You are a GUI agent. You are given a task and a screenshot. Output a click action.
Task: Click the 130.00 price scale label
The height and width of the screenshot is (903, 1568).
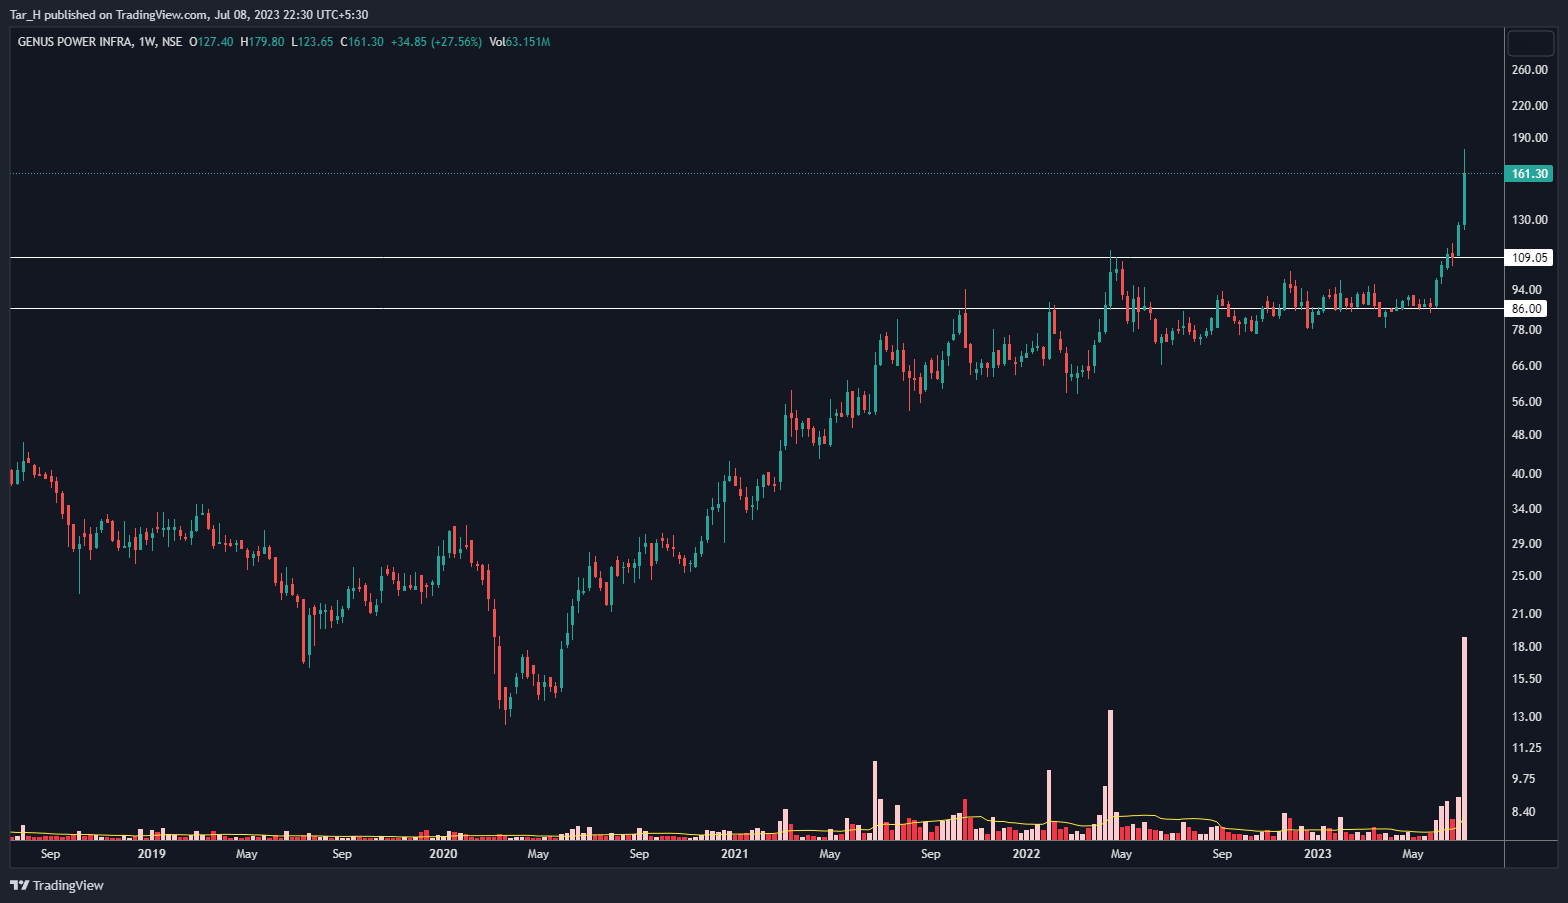[1530, 220]
